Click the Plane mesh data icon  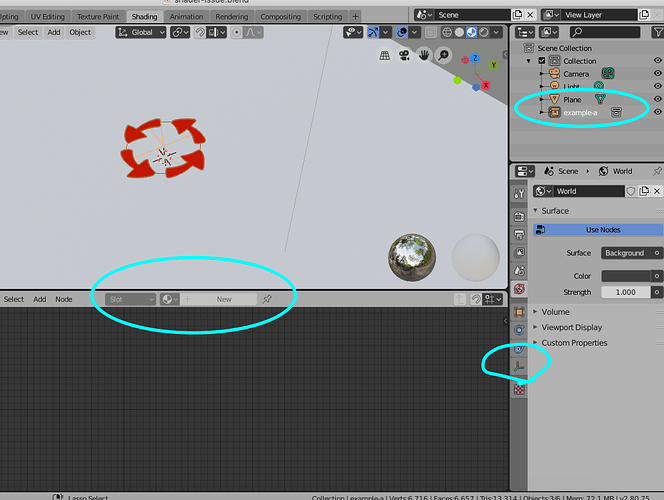click(600, 99)
